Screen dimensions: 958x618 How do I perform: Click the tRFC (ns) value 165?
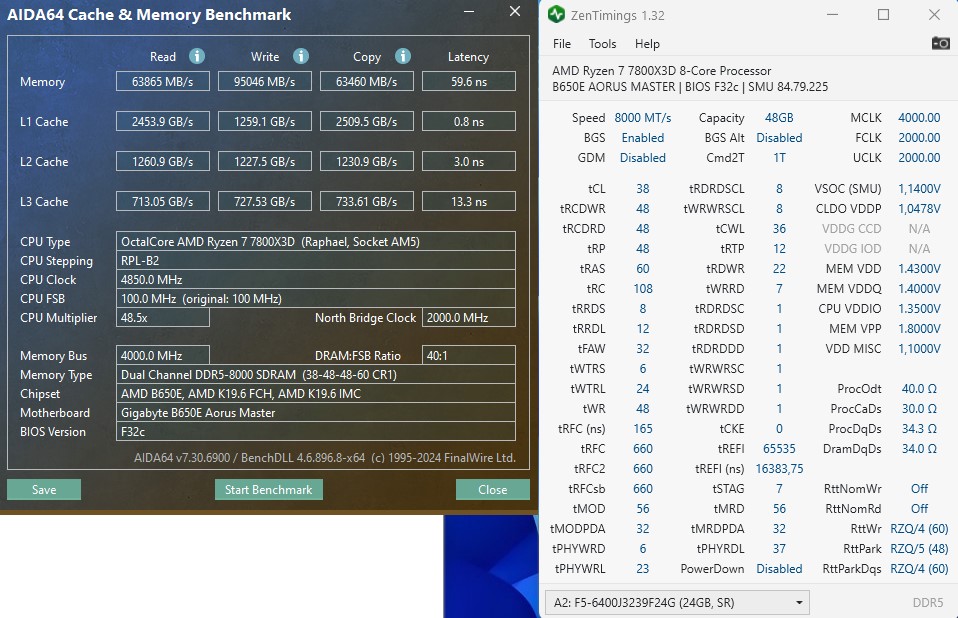(643, 429)
